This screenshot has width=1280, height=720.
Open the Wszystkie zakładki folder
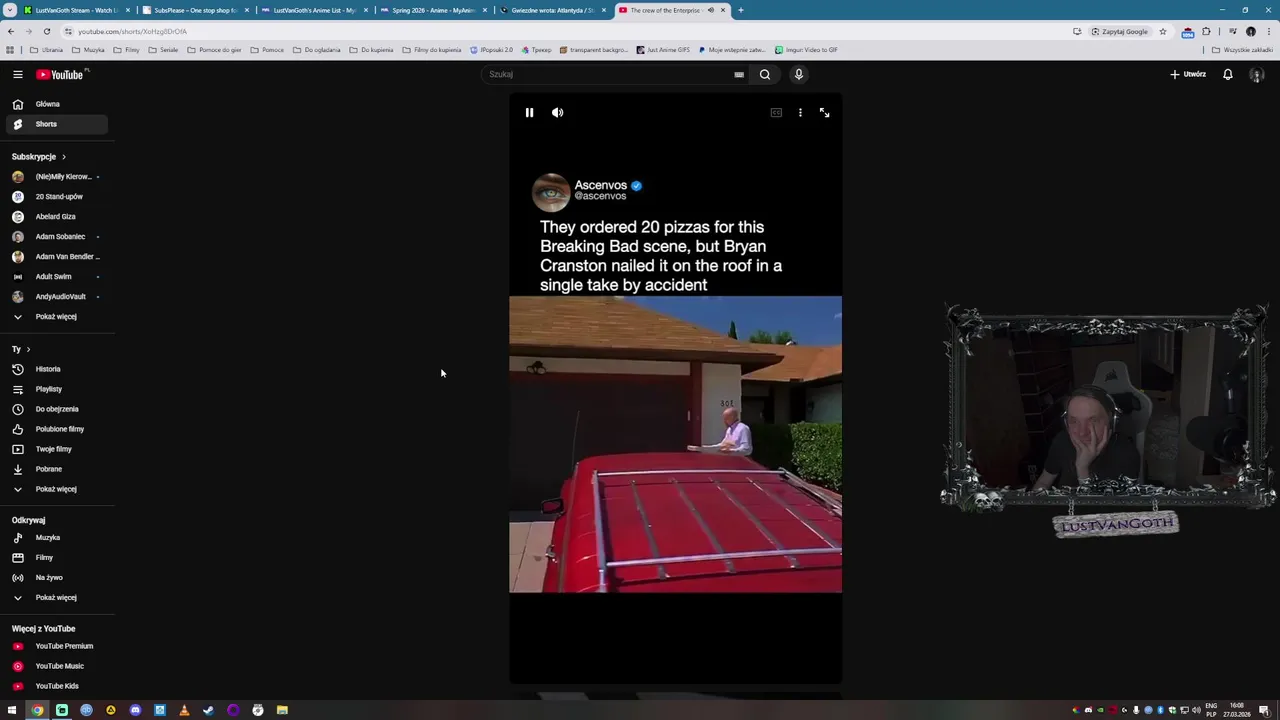1242,49
